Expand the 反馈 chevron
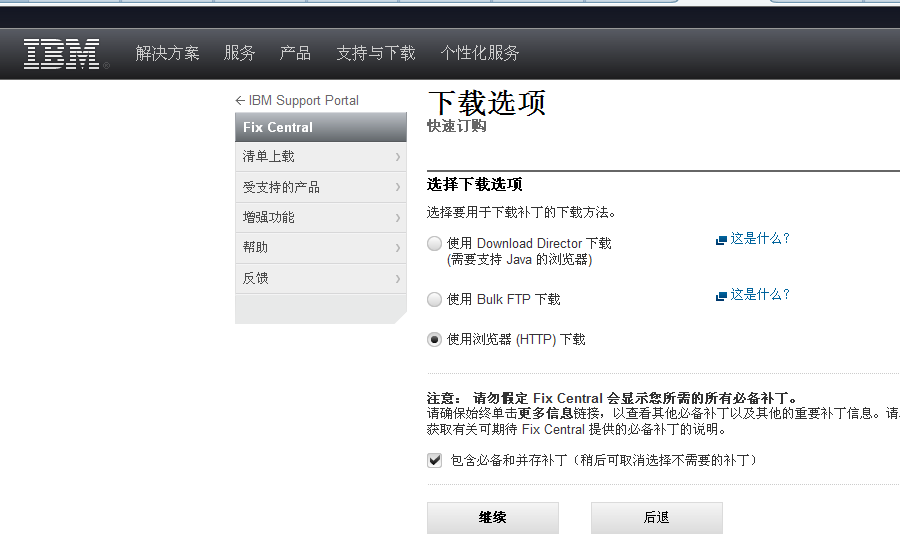The width and height of the screenshot is (900, 556). [x=398, y=279]
